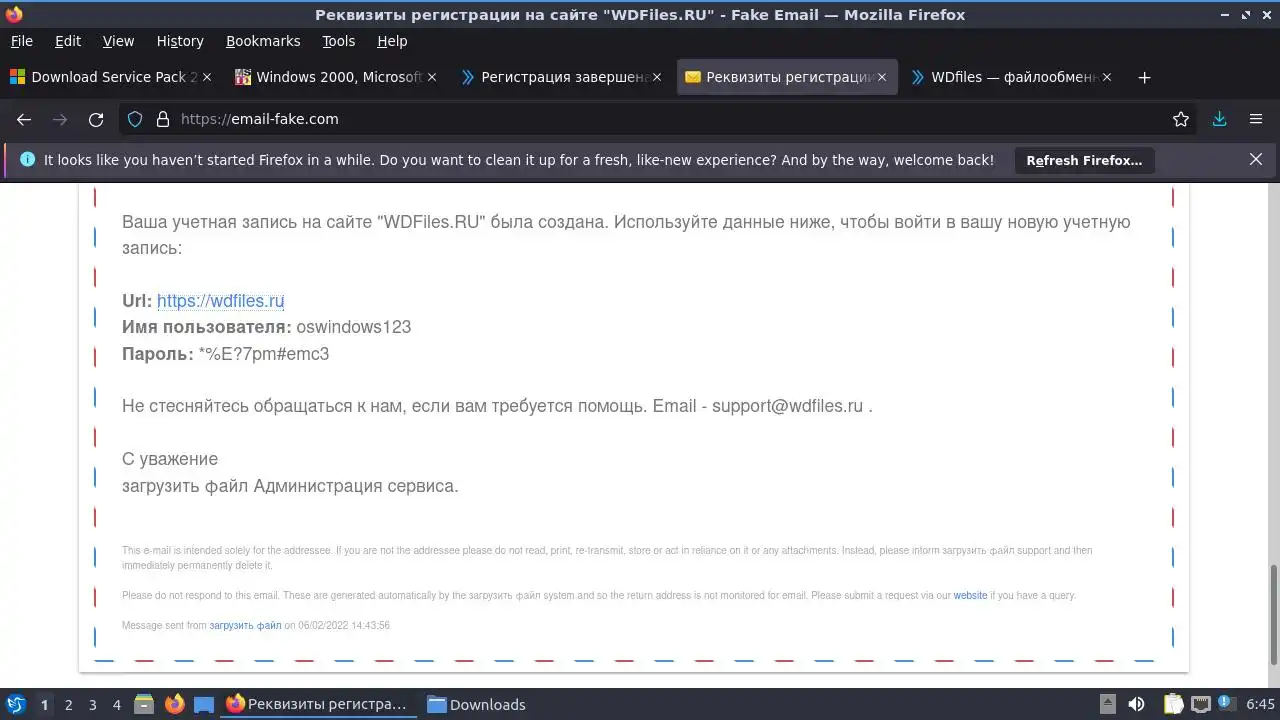The image size is (1280, 720).
Task: Click the eject removable media tray icon
Action: coord(1107,704)
